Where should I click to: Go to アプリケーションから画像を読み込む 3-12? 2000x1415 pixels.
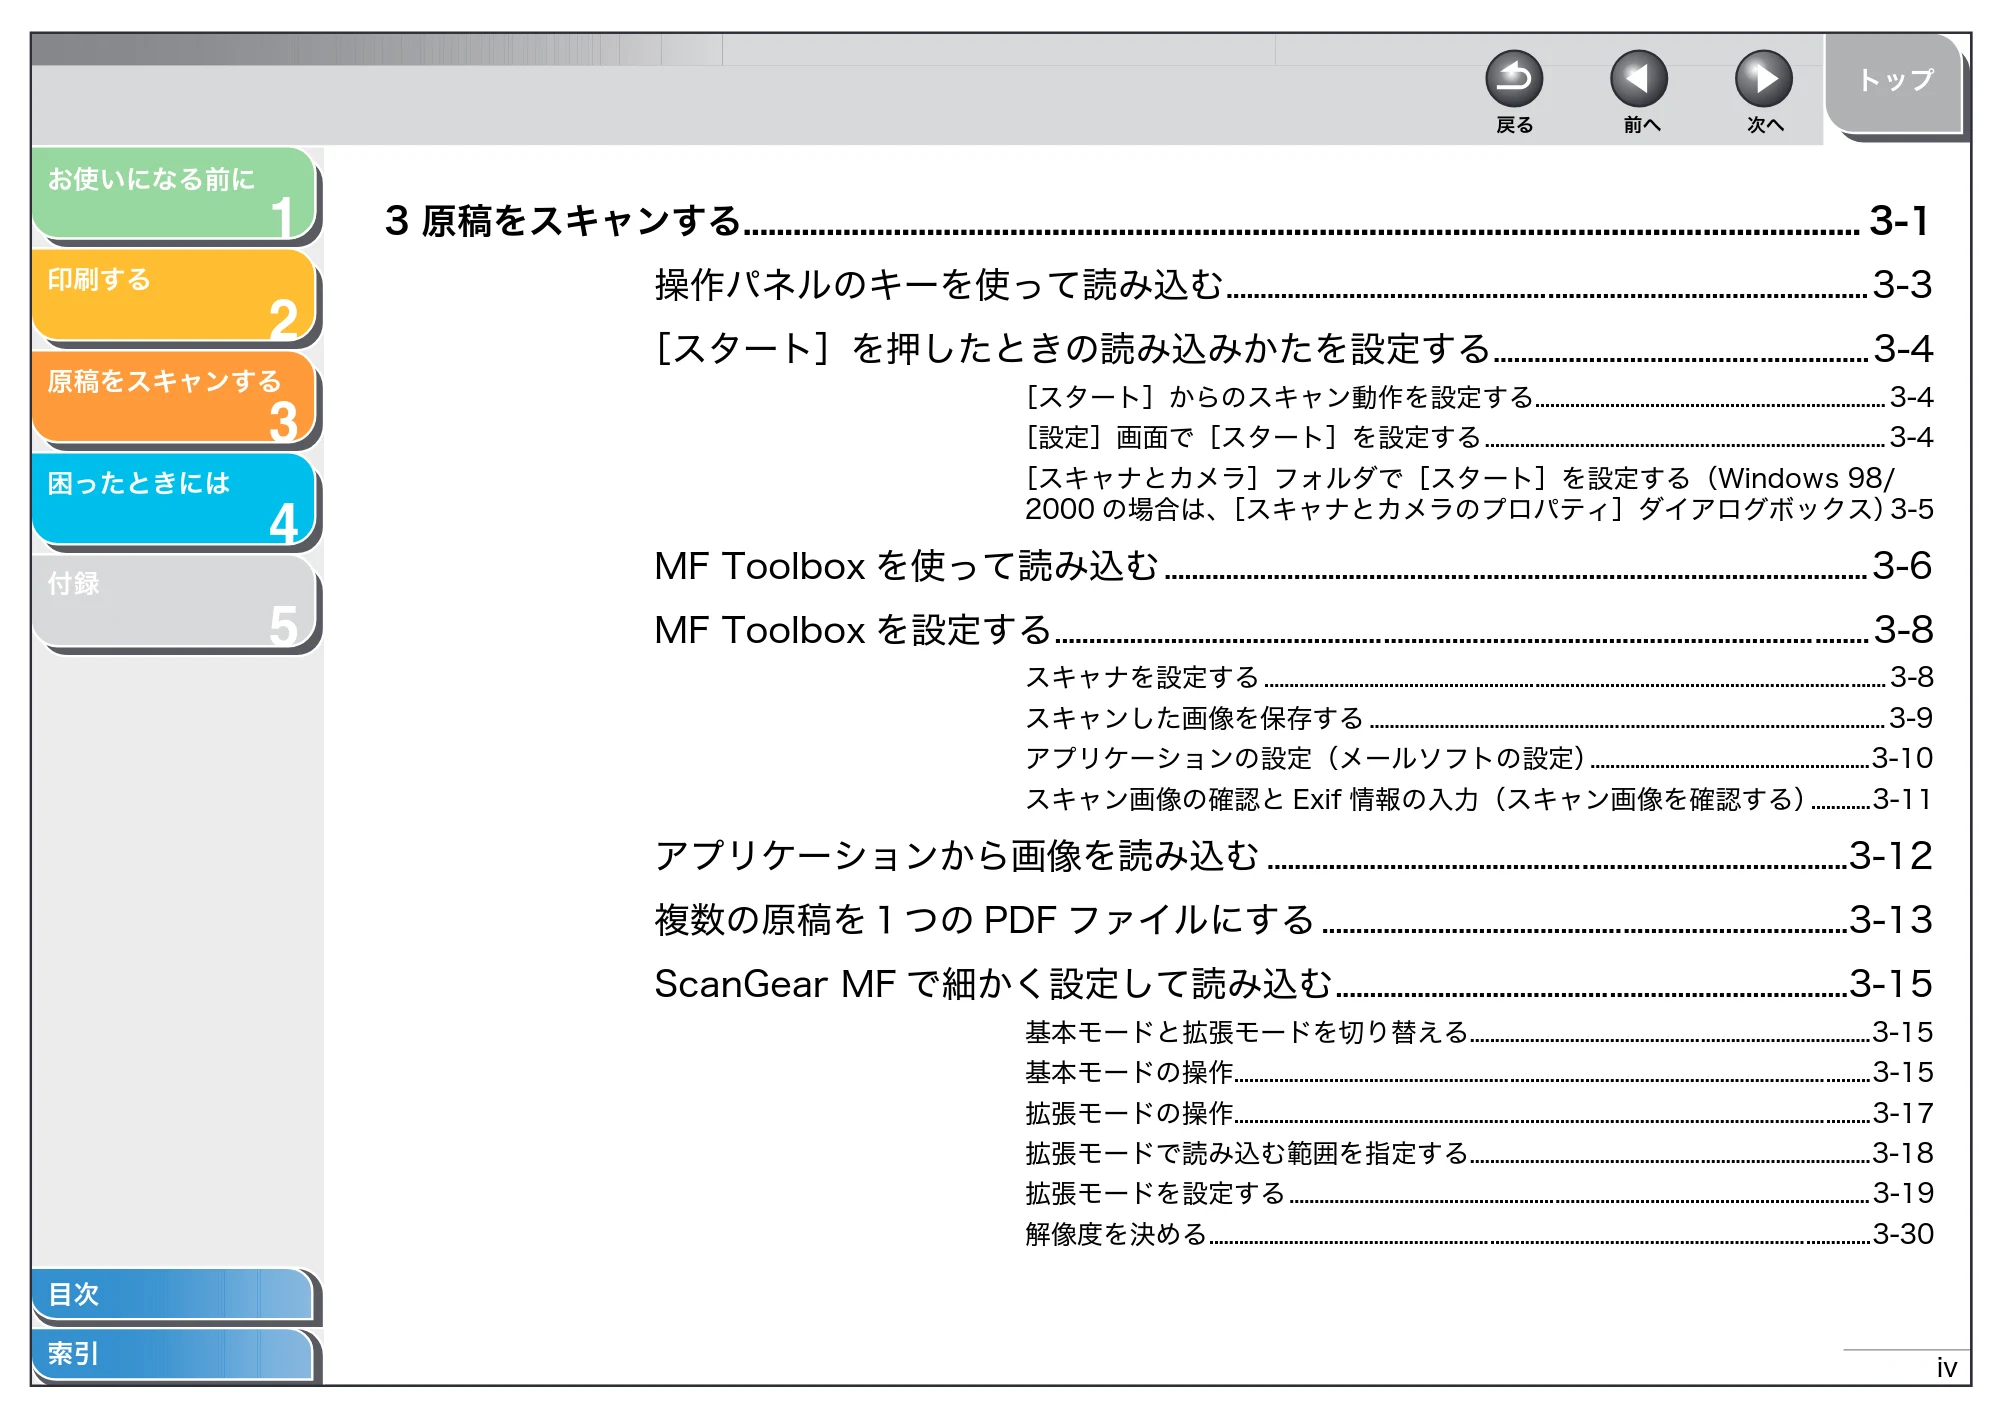1293,856
